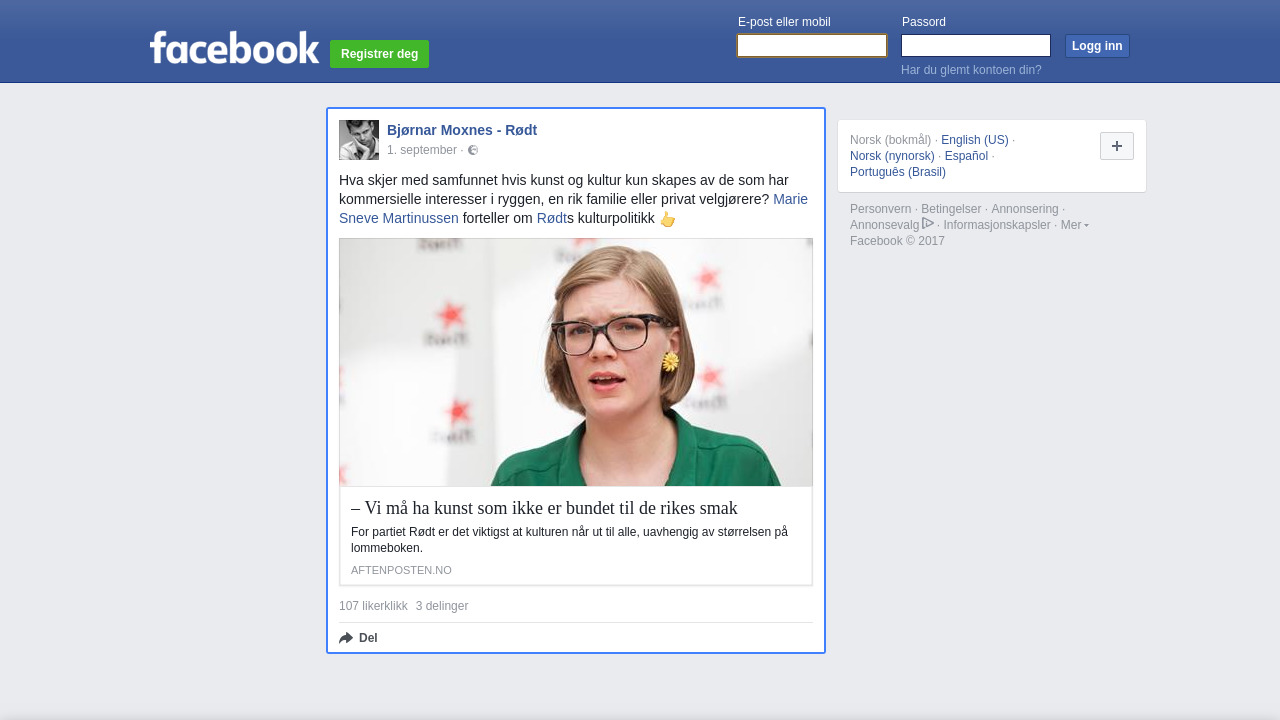Click the share arrow icon
The height and width of the screenshot is (720, 1280).
[346, 638]
